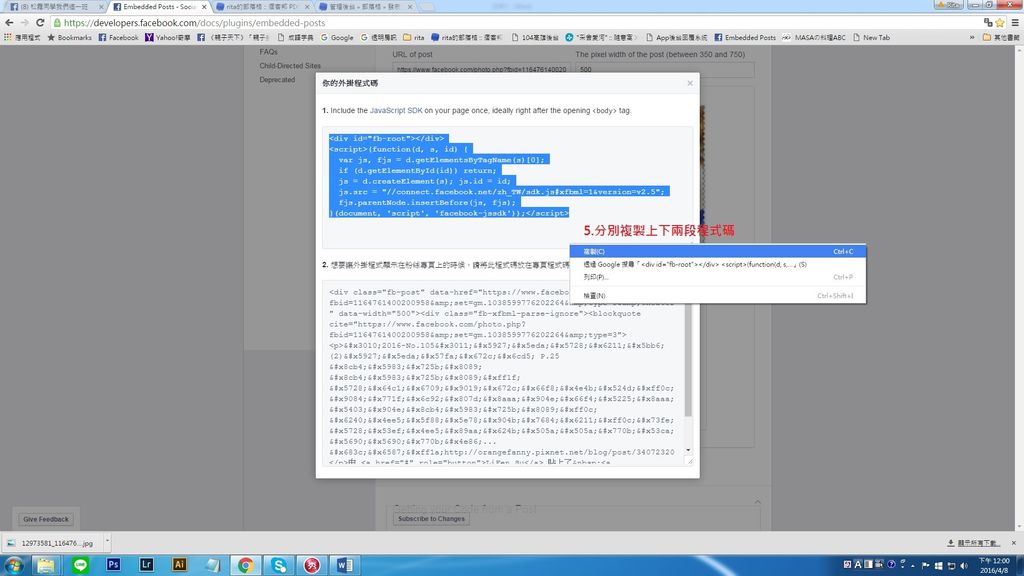Open the Chrome hamburger menu
Screen dimensions: 1024x576
[x=1015, y=23]
